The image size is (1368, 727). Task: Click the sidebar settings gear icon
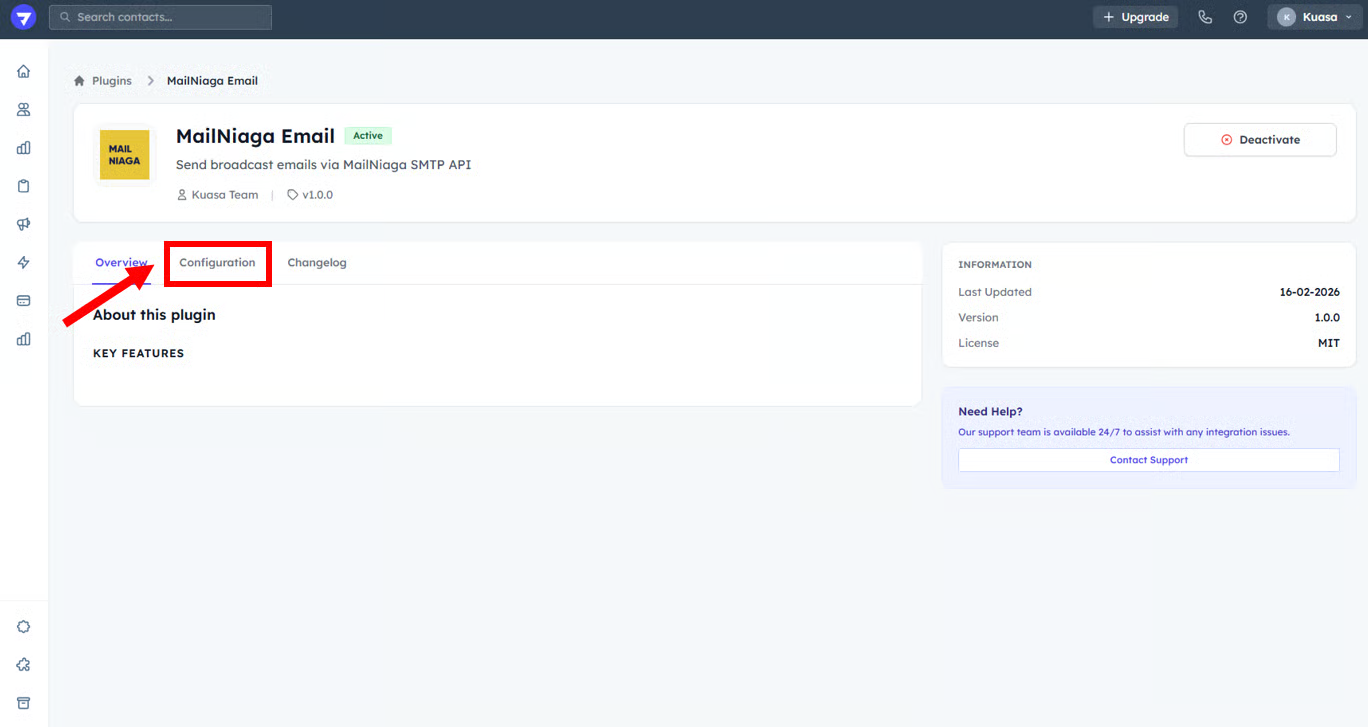(x=24, y=627)
